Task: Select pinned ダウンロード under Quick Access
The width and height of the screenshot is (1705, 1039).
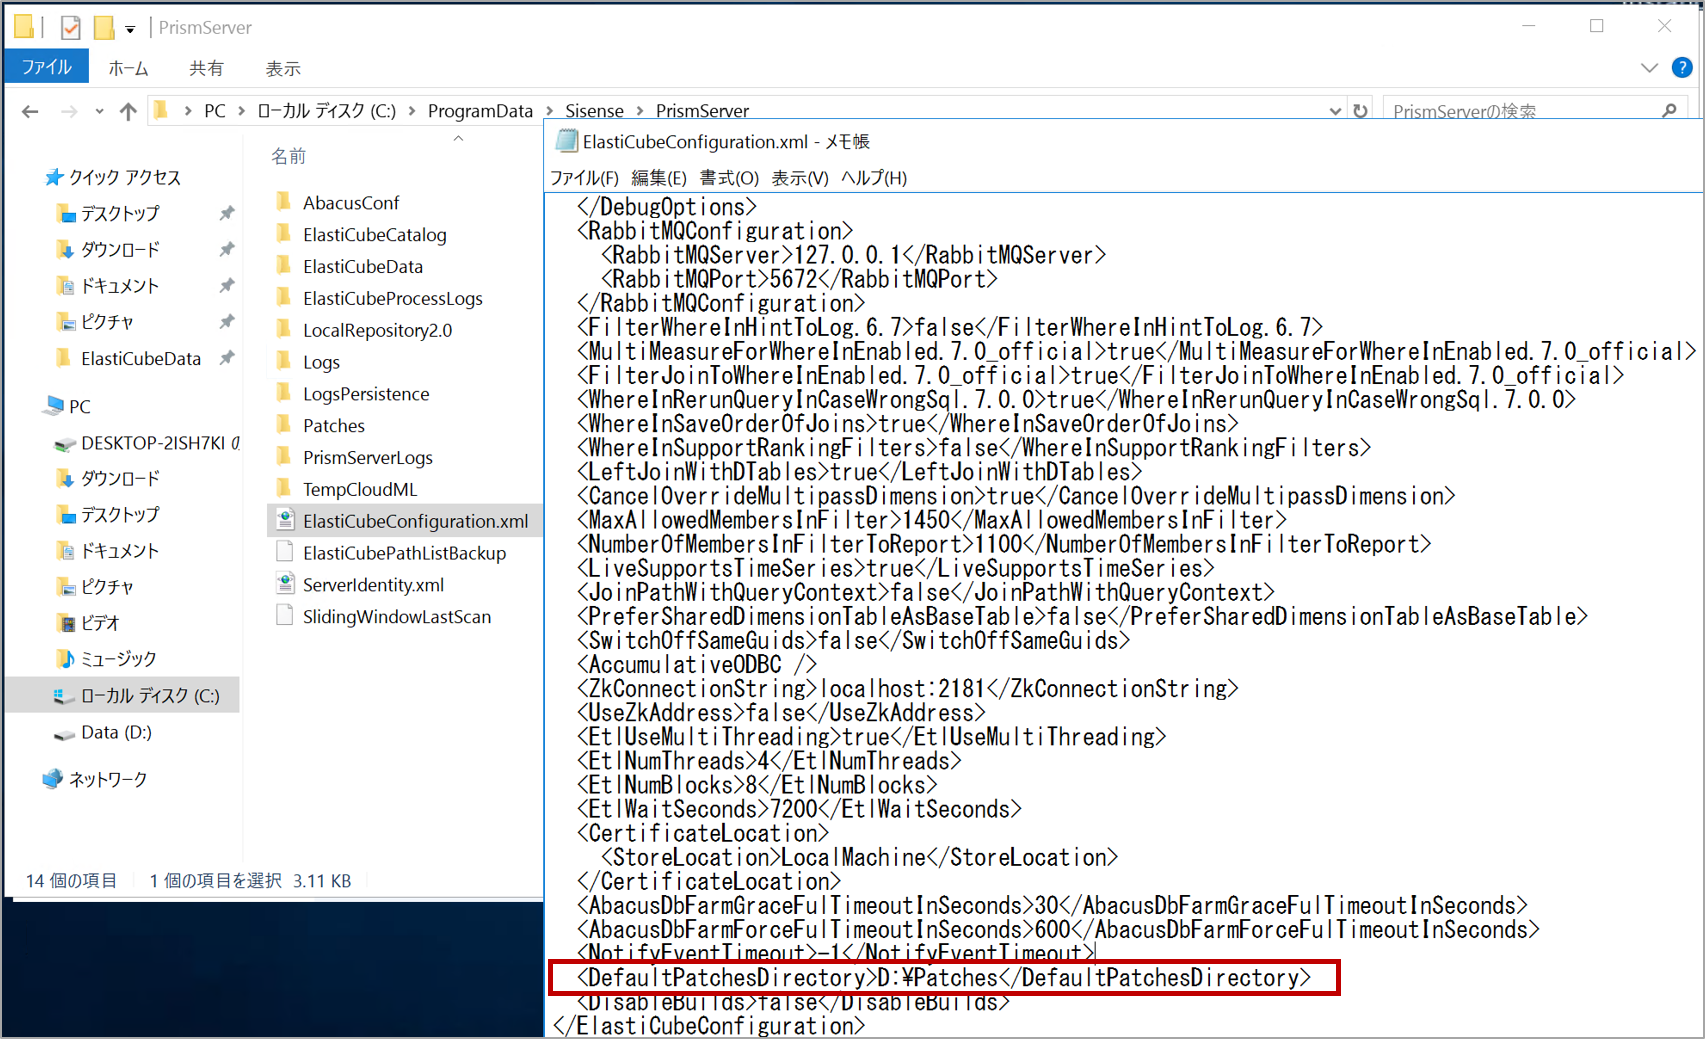Action: point(120,249)
